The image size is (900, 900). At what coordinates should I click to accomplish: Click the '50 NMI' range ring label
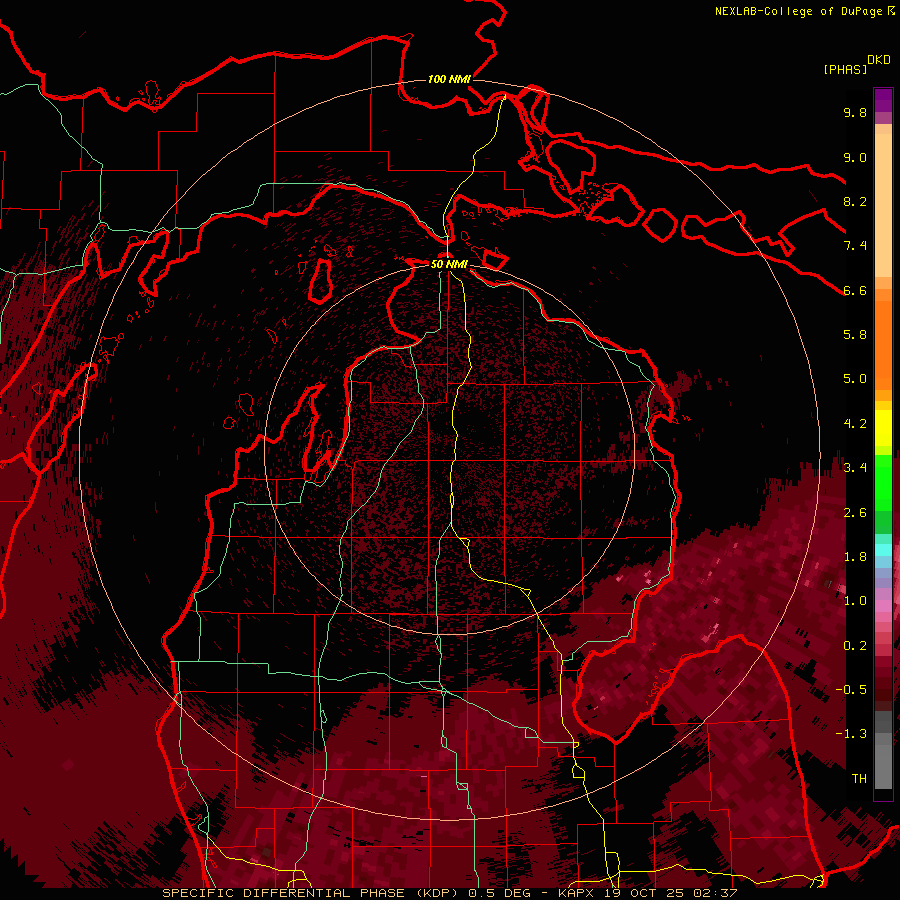click(449, 264)
